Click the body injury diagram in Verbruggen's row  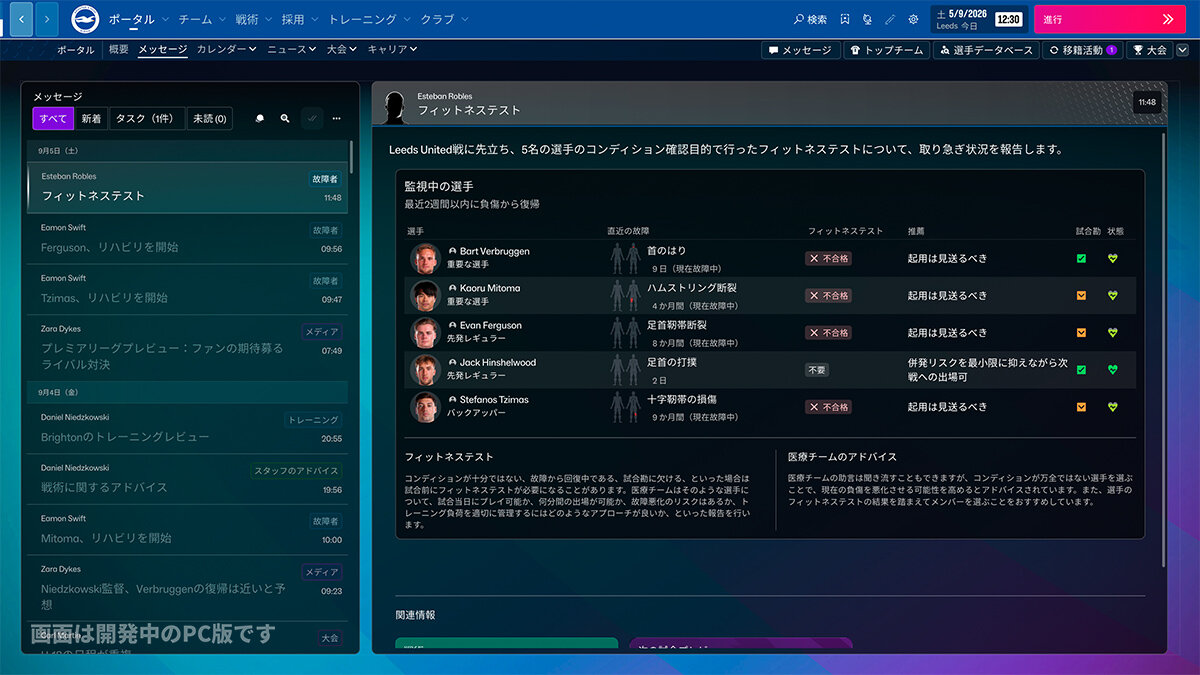[x=625, y=258]
